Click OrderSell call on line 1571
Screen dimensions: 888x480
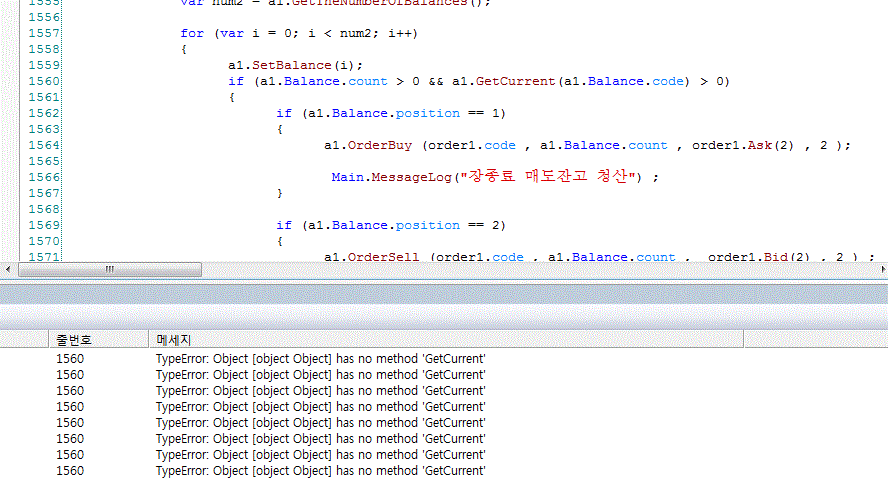click(x=384, y=257)
